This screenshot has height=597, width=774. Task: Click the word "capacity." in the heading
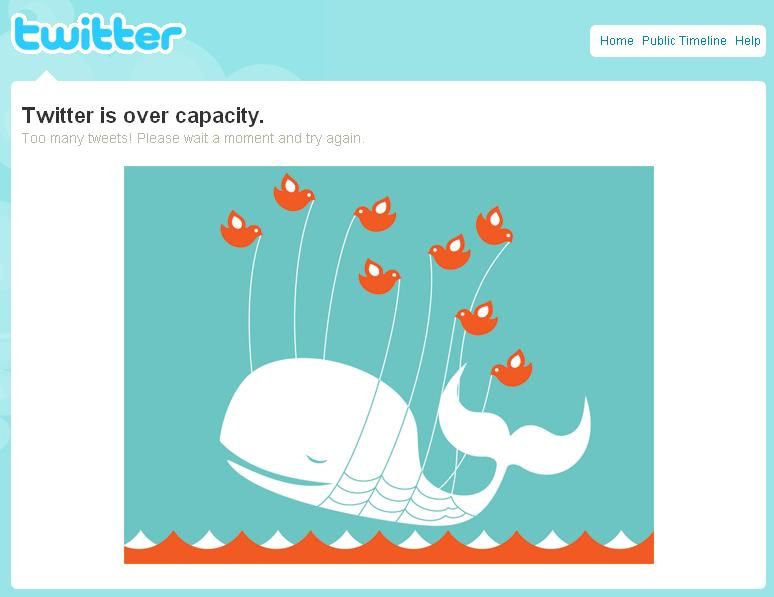[x=220, y=117]
